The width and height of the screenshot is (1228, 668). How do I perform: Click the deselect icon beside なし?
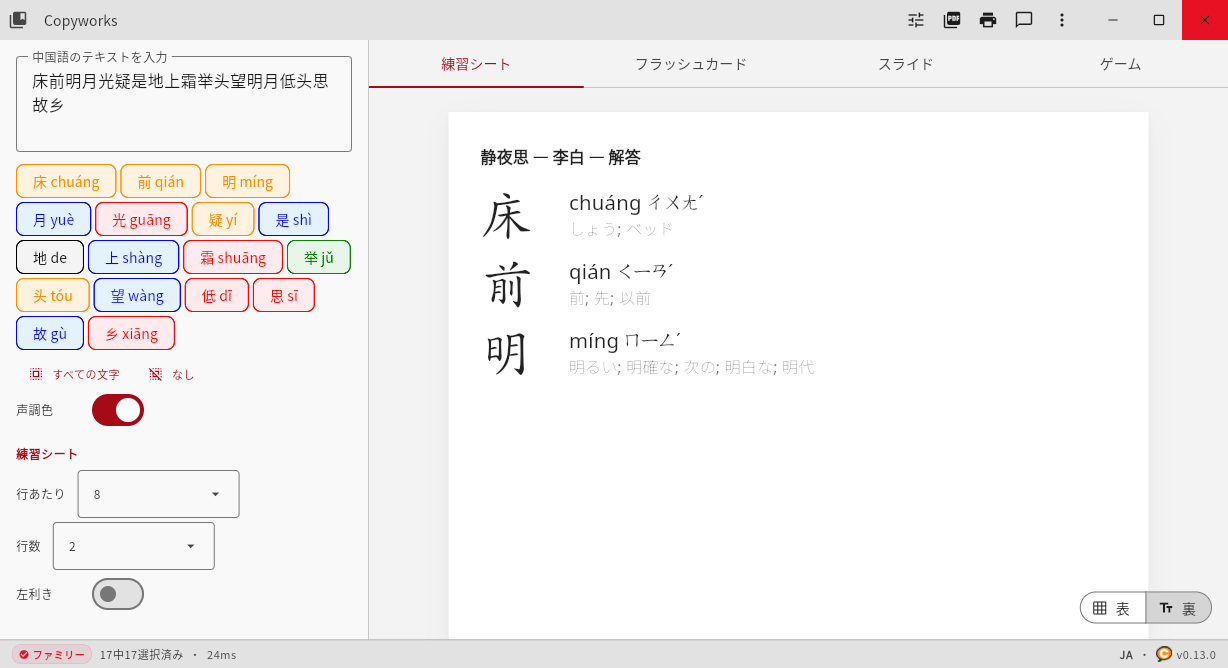(155, 374)
